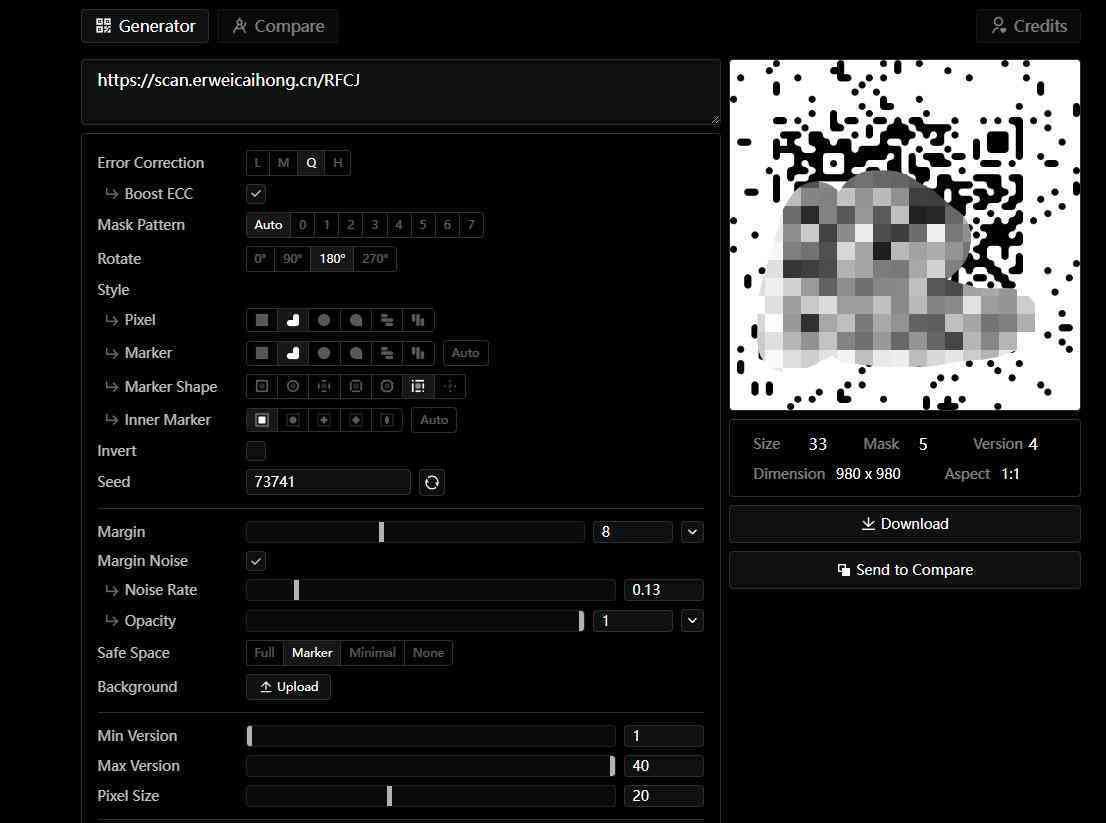Choose vertical columns Marker style icon

tap(418, 353)
